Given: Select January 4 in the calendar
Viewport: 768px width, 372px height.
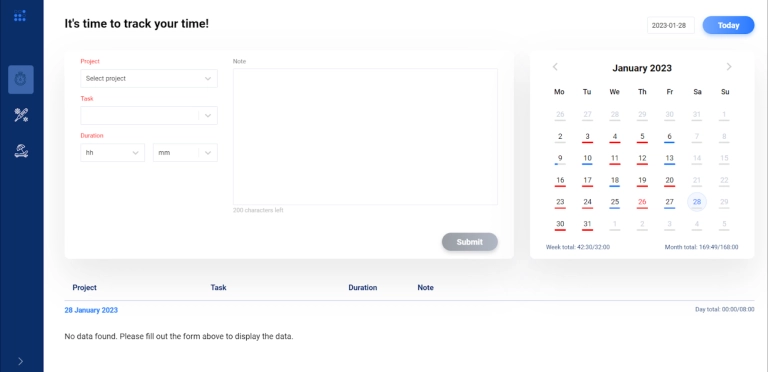Looking at the screenshot, I should pos(615,137).
